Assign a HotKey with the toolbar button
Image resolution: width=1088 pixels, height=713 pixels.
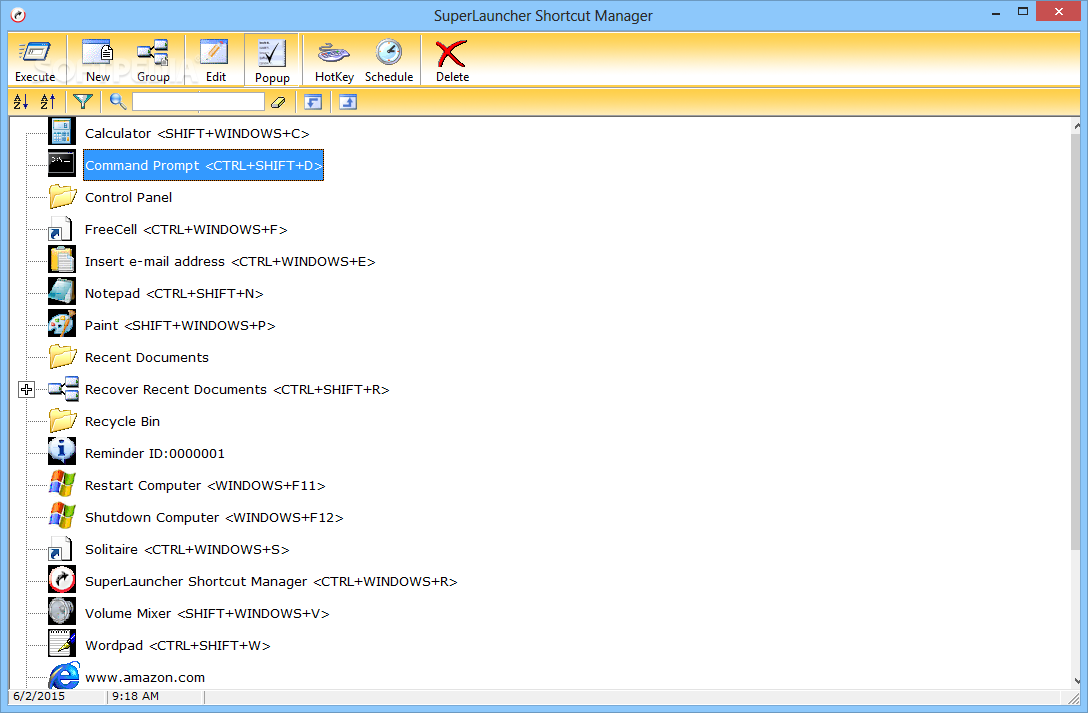(x=334, y=60)
